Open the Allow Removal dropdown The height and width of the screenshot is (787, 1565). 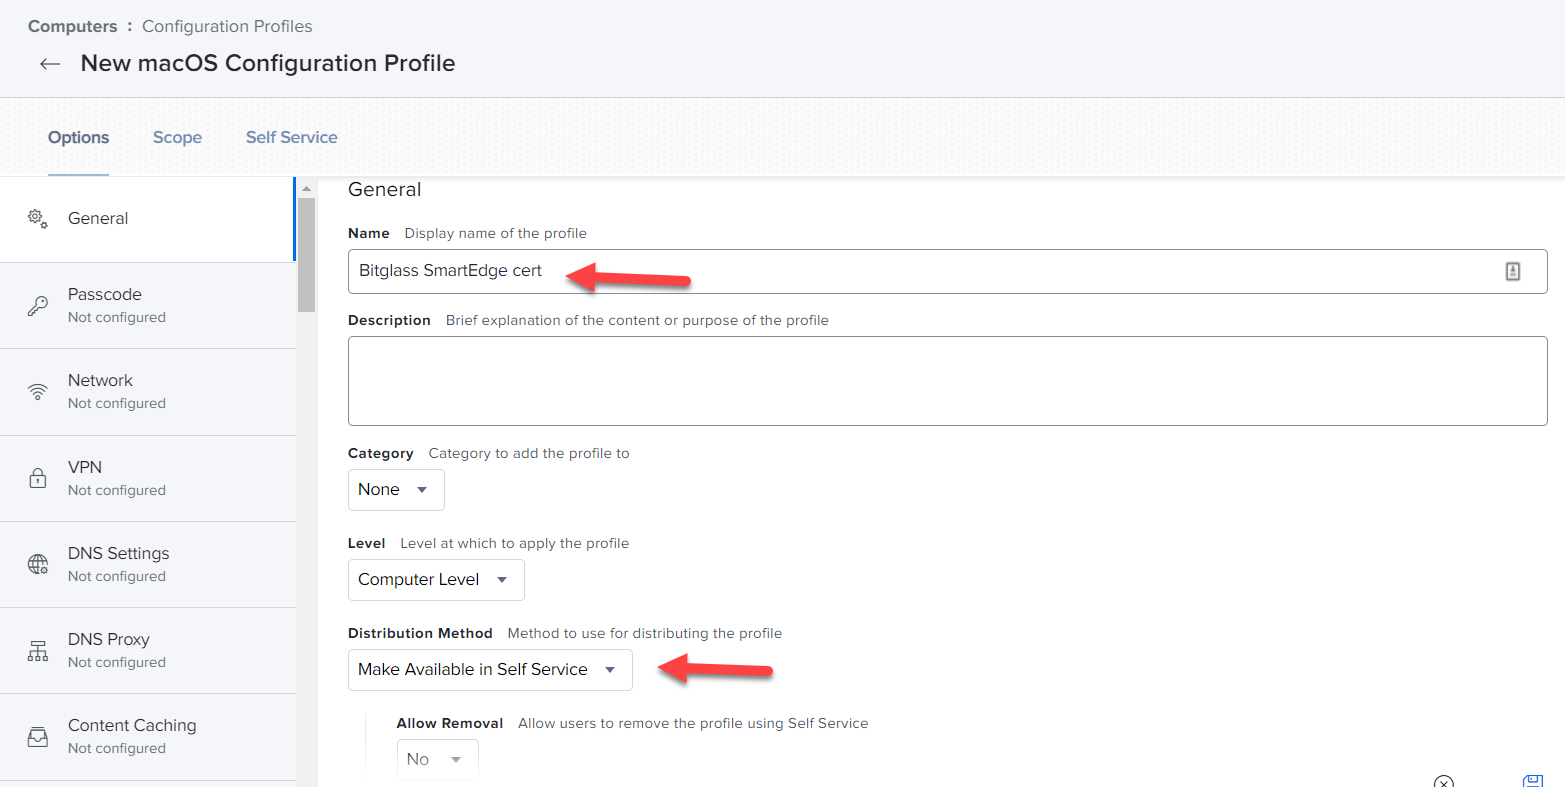pyautogui.click(x=437, y=759)
